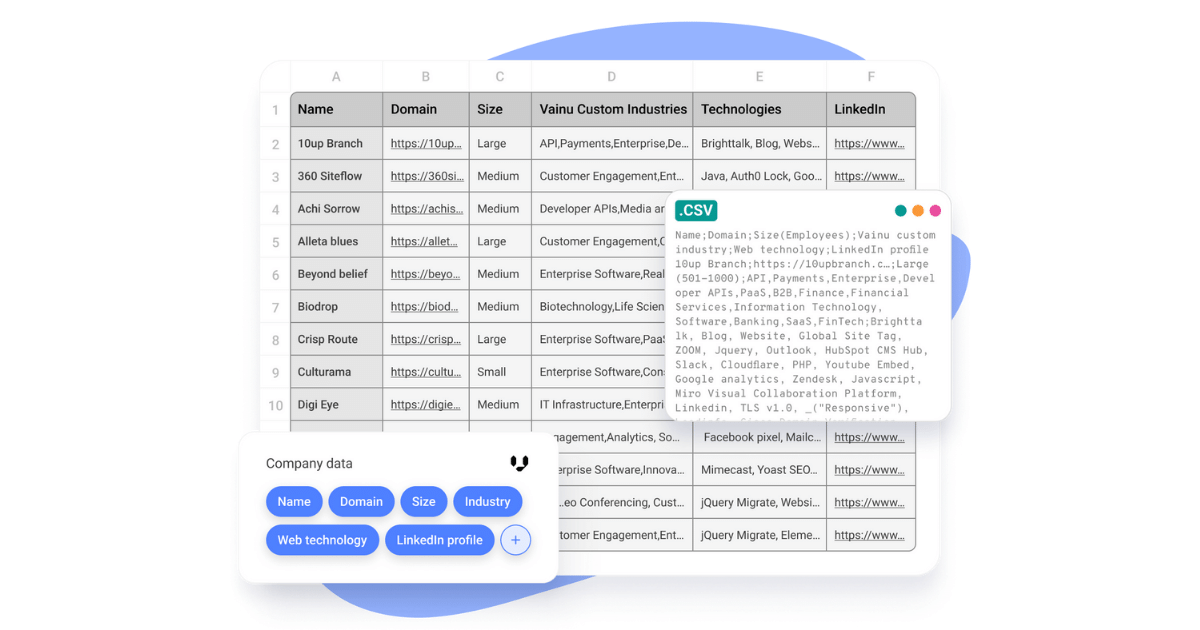Click the plus icon to add a data field
The image size is (1200, 630).
click(515, 539)
